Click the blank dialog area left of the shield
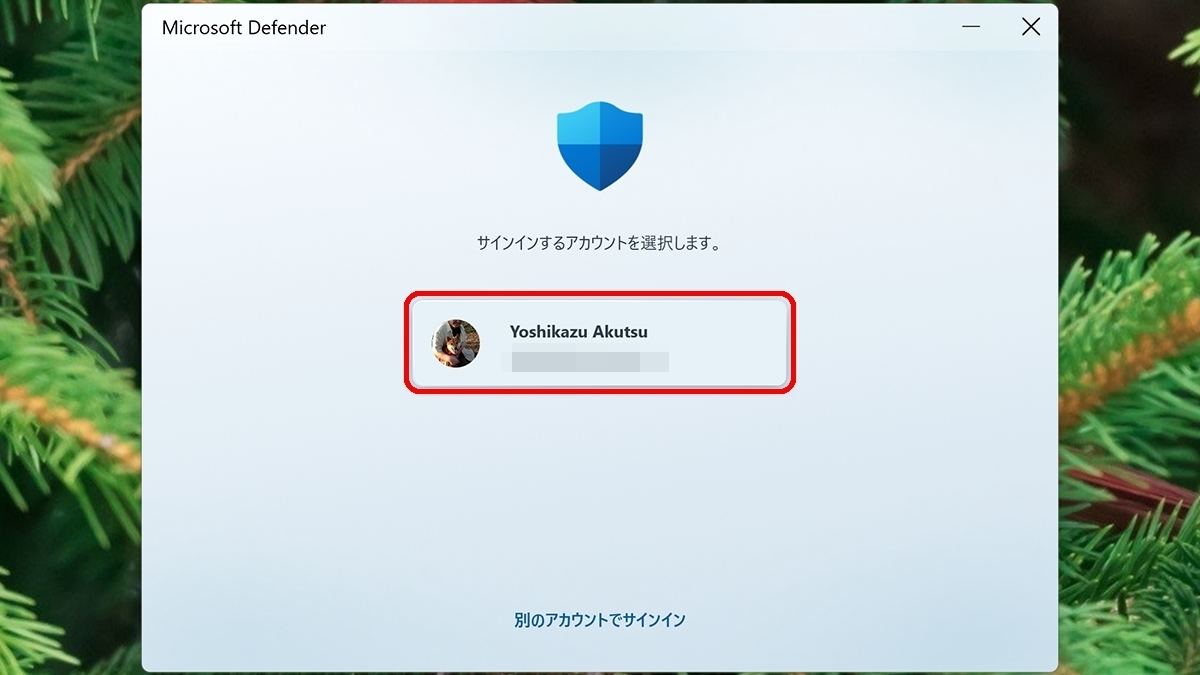1200x675 pixels. 350,145
